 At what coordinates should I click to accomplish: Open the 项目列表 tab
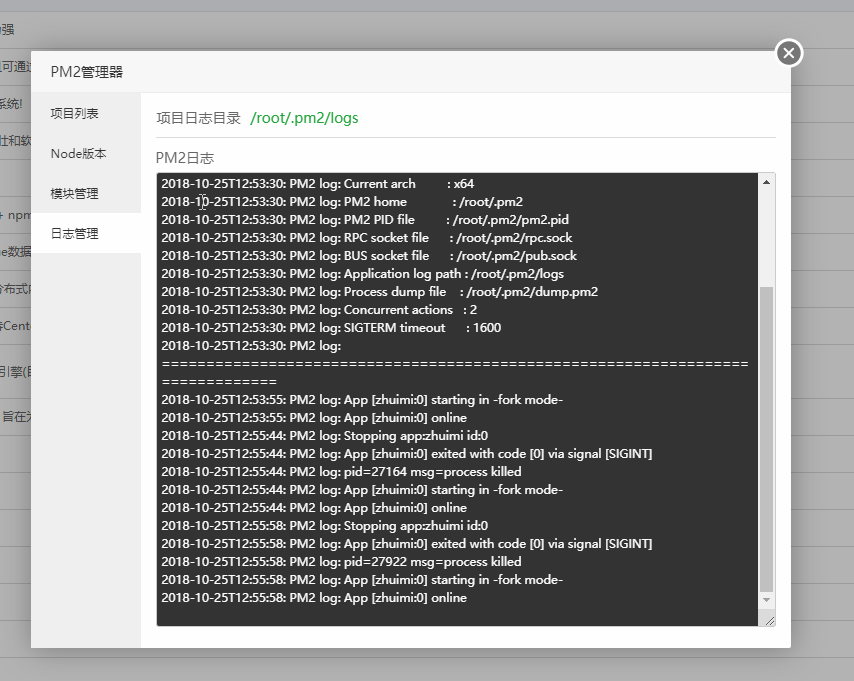pos(86,113)
